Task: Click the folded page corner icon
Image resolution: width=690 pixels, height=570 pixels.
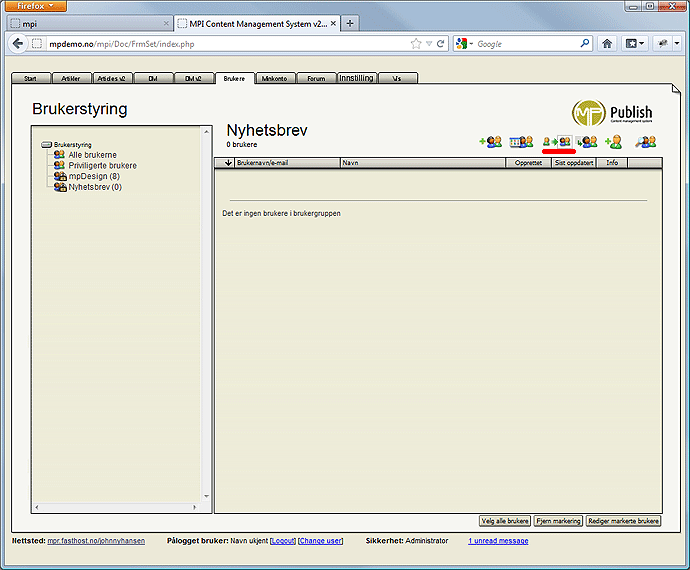Action: click(676, 89)
